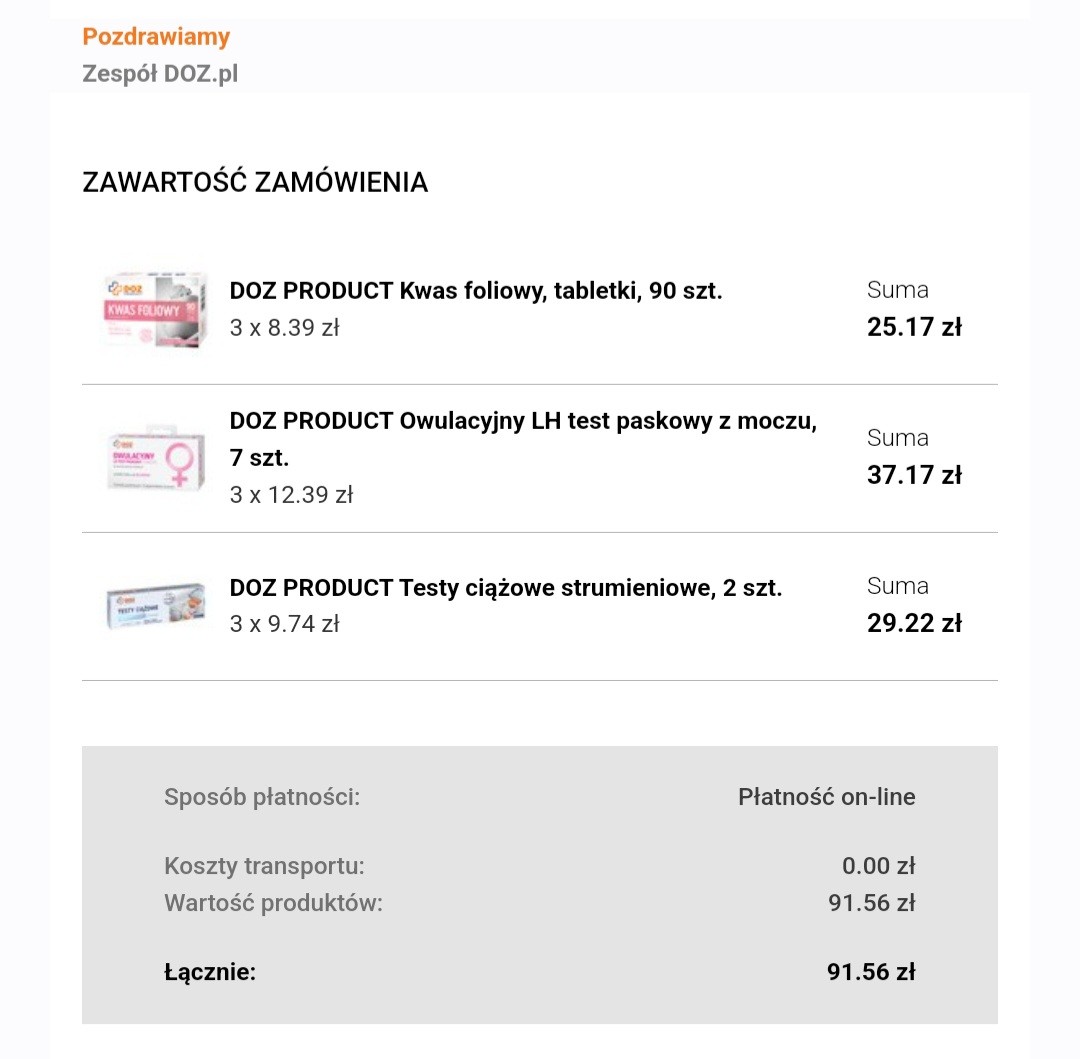Click the ZAWARTOŚĆ ZAMÓWIENIA heading
The height and width of the screenshot is (1059, 1080).
pyautogui.click(x=255, y=183)
